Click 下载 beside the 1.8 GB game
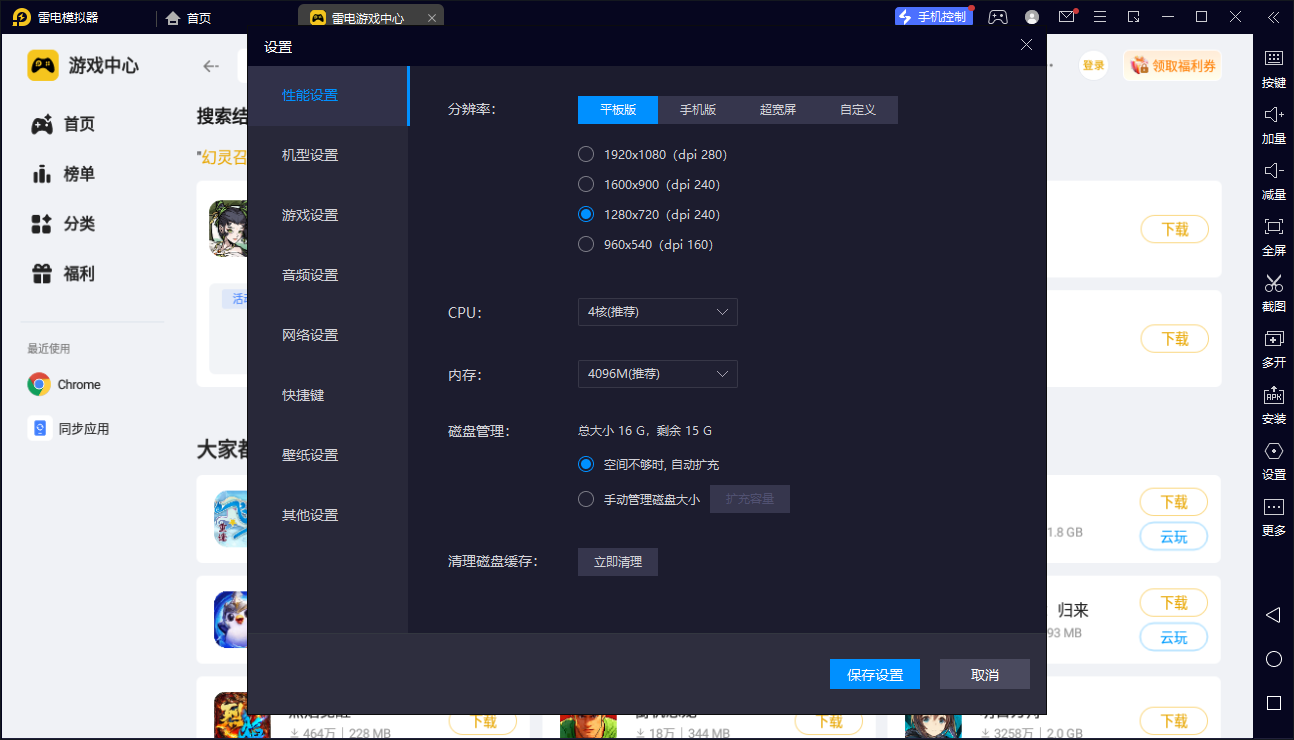 click(x=1174, y=502)
